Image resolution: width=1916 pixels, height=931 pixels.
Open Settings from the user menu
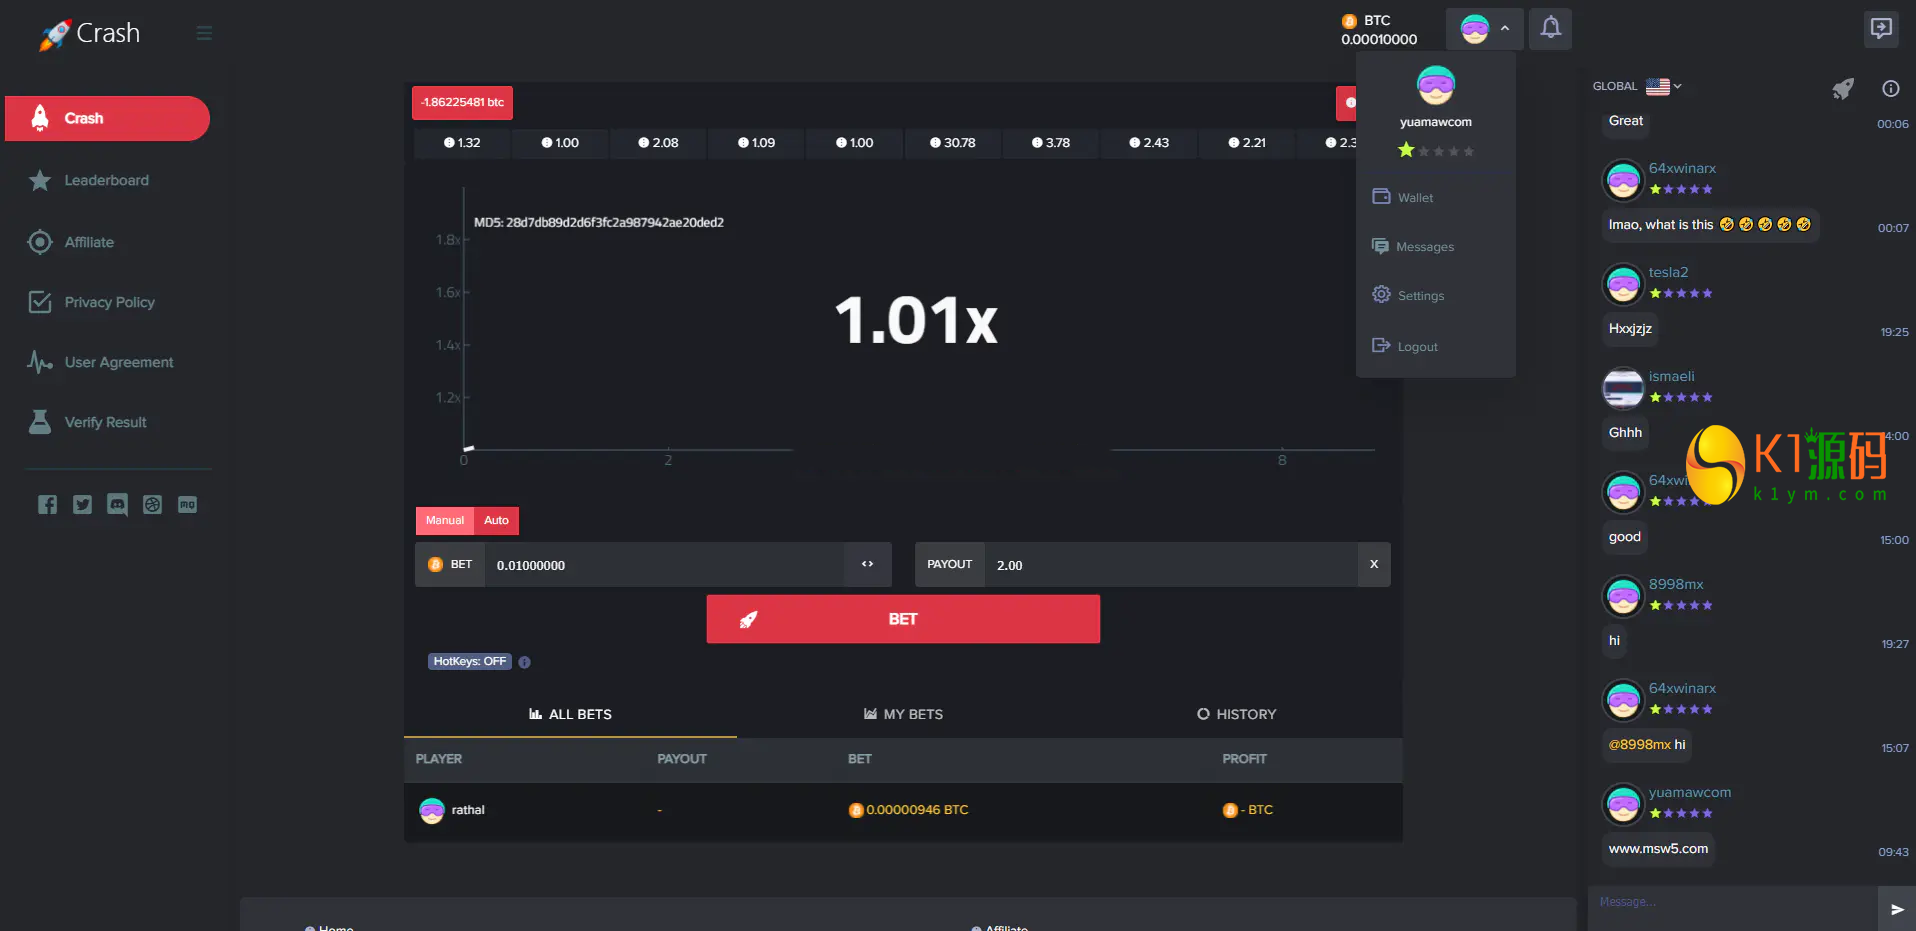tap(1408, 296)
